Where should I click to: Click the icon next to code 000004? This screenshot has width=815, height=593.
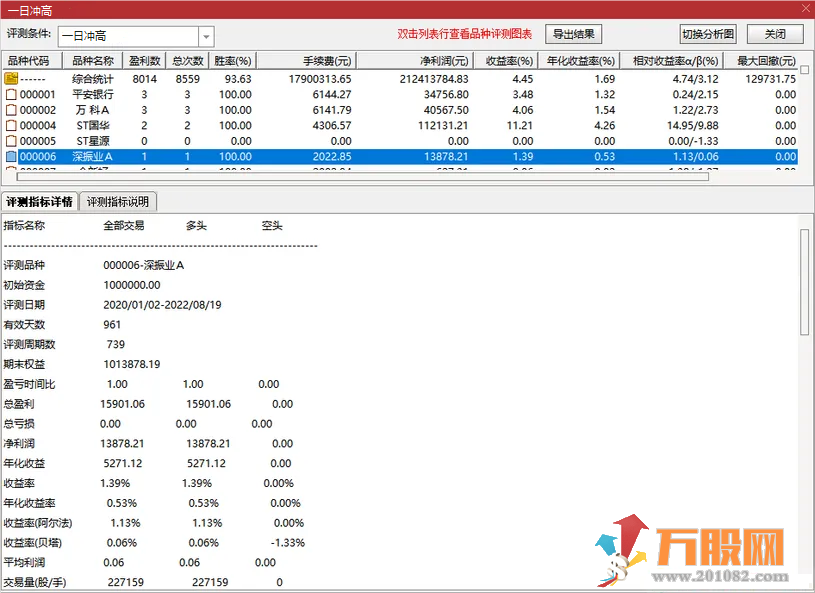click(12, 126)
